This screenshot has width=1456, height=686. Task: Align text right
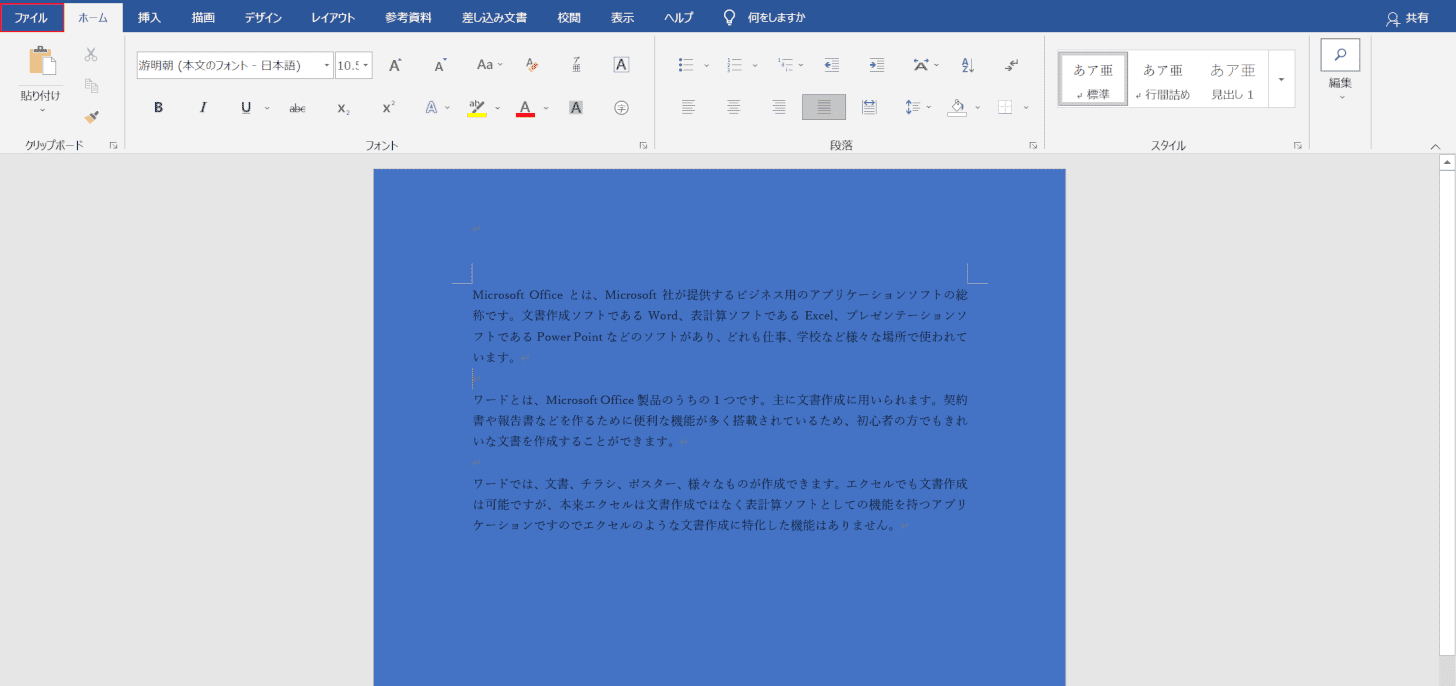click(x=778, y=107)
